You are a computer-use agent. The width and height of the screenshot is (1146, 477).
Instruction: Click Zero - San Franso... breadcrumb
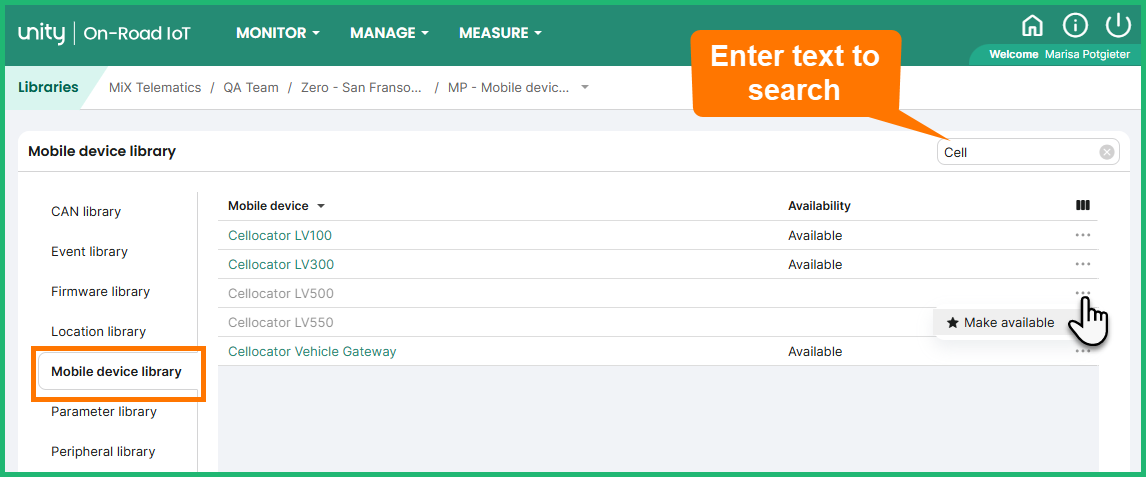[x=362, y=88]
